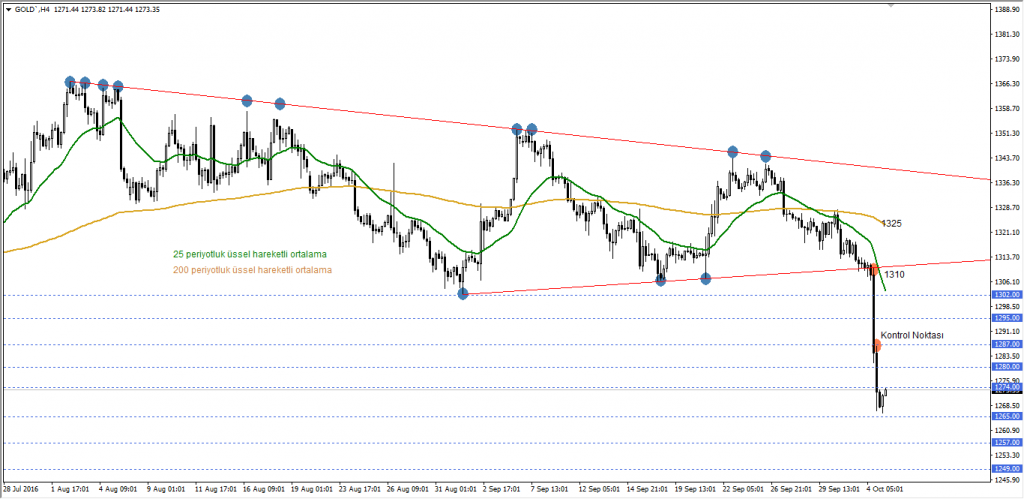Click the '23 Aug 17:01' time axis label

pos(362,489)
